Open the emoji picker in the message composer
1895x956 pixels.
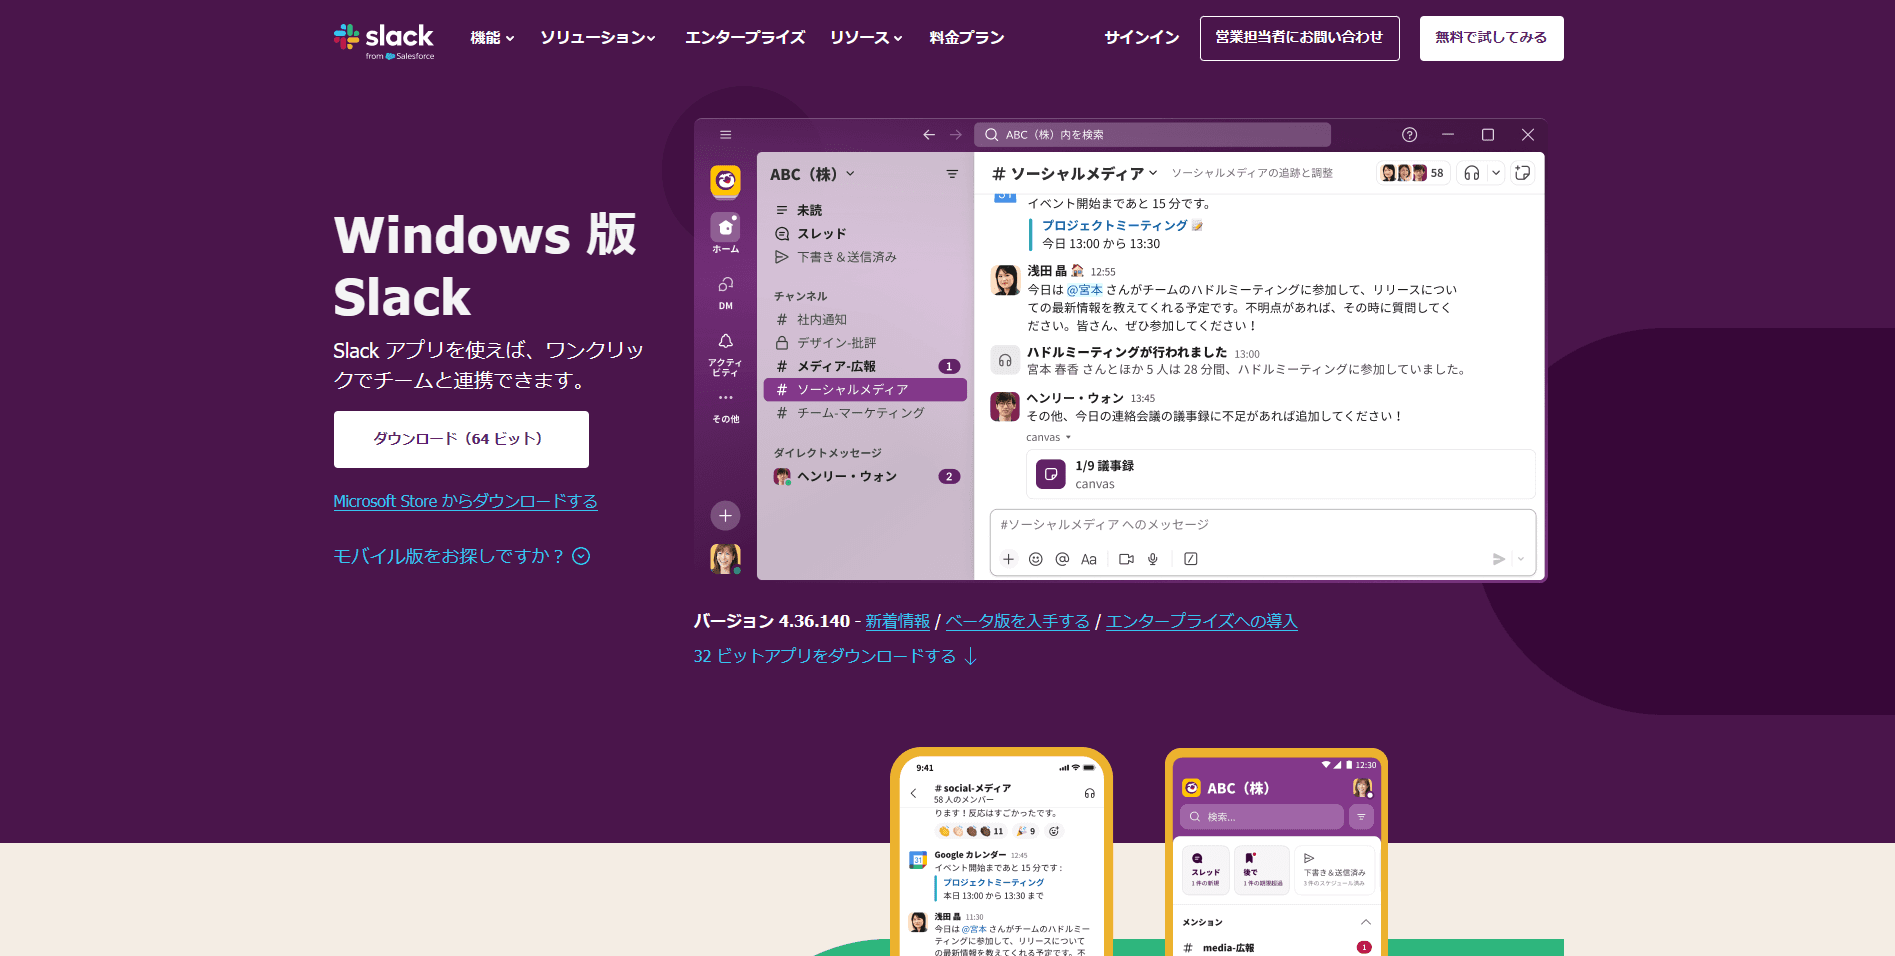tap(1035, 559)
